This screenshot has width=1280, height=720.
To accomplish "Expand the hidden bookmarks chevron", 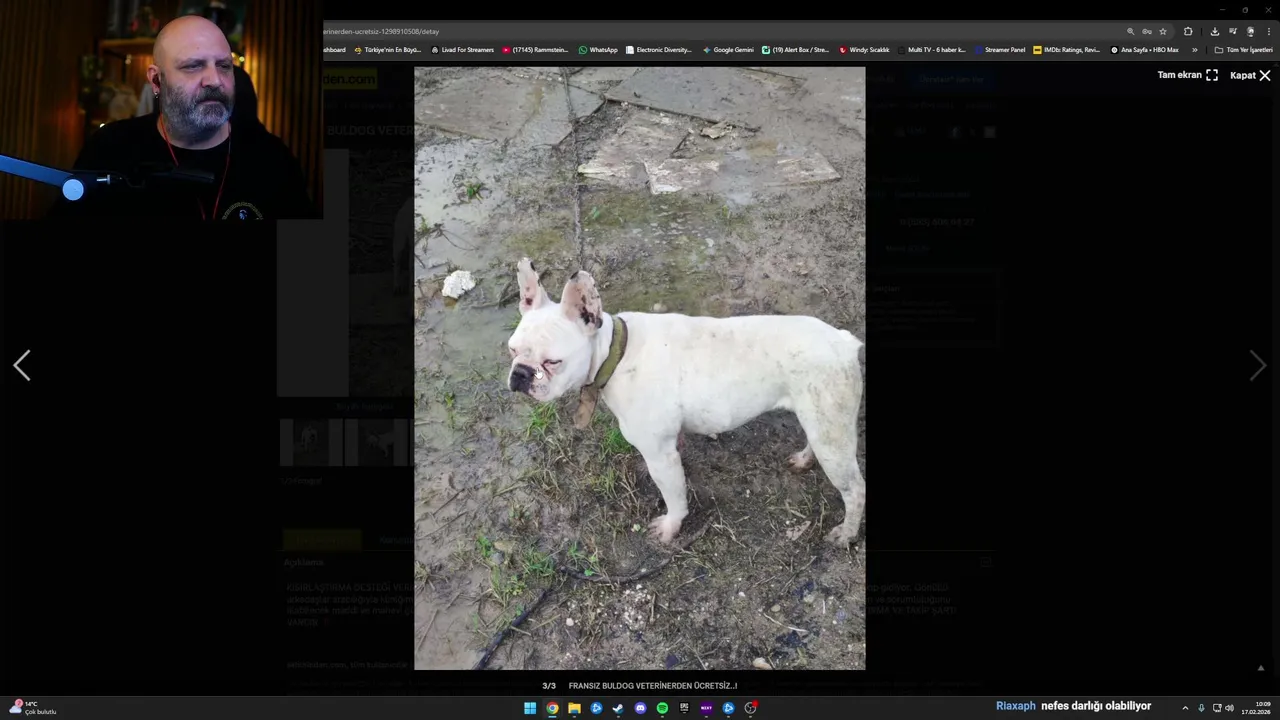I will pyautogui.click(x=1194, y=50).
